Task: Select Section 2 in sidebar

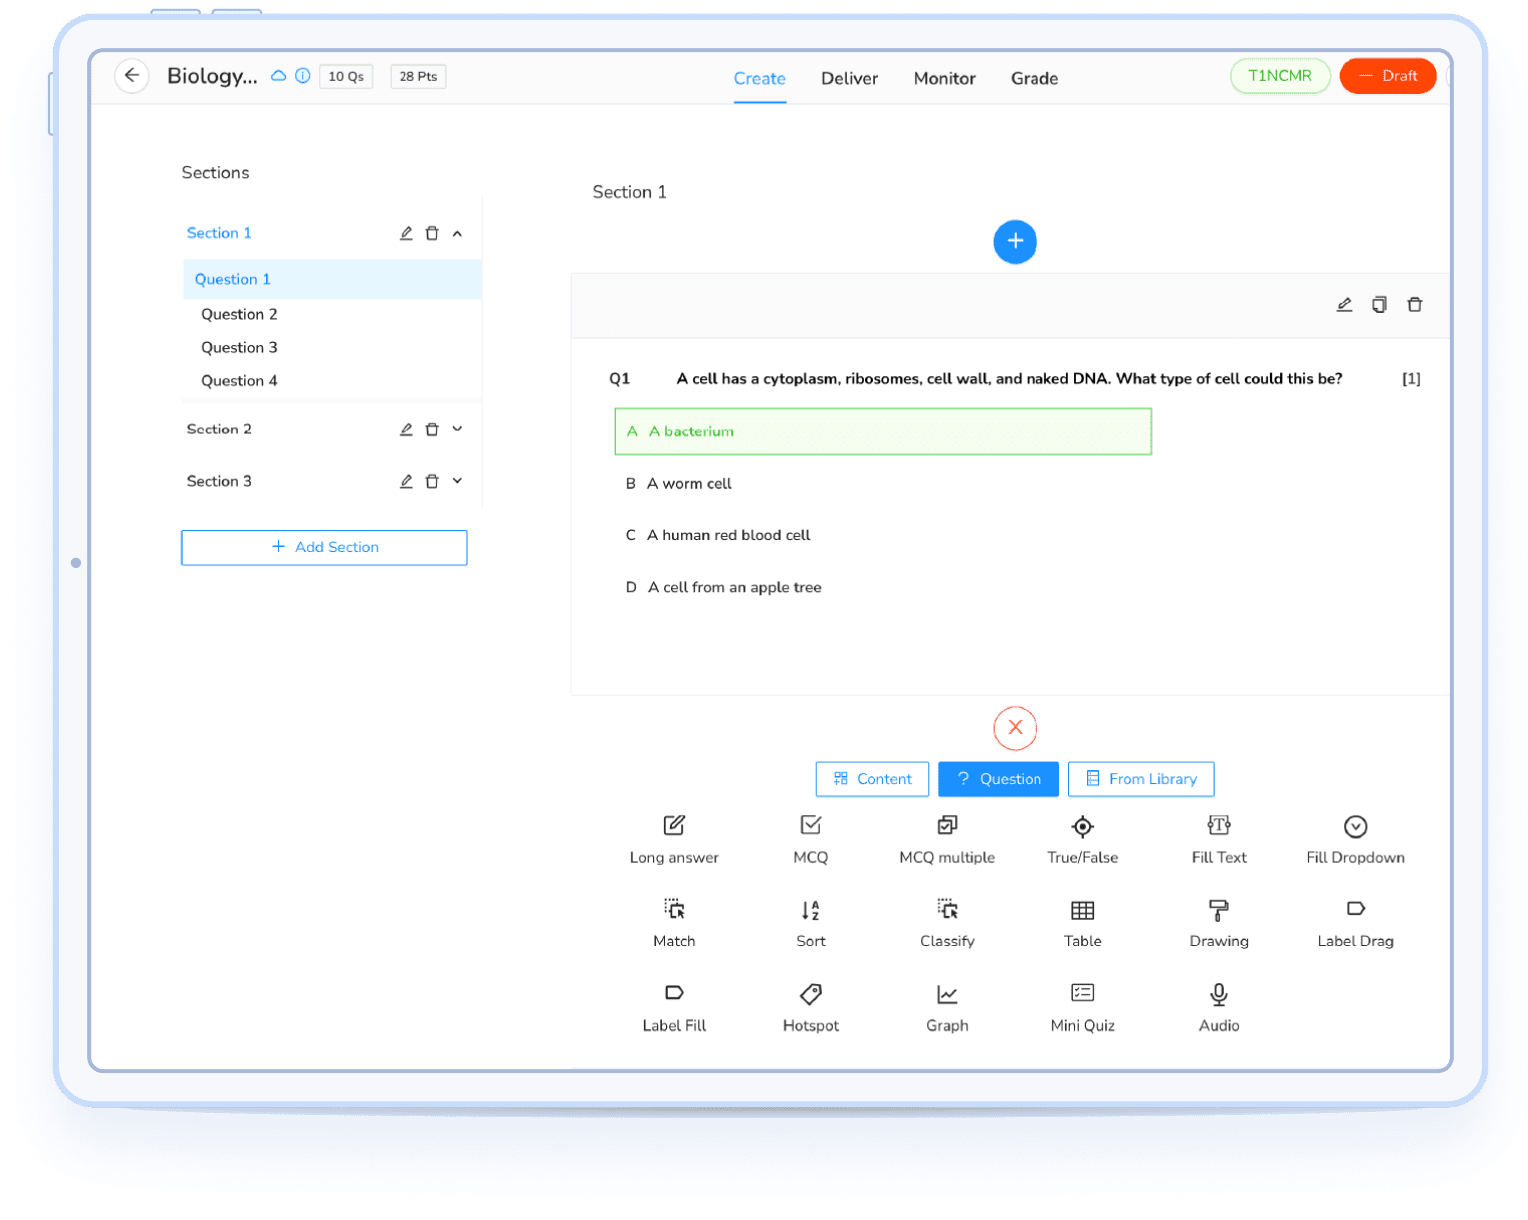Action: 219,429
